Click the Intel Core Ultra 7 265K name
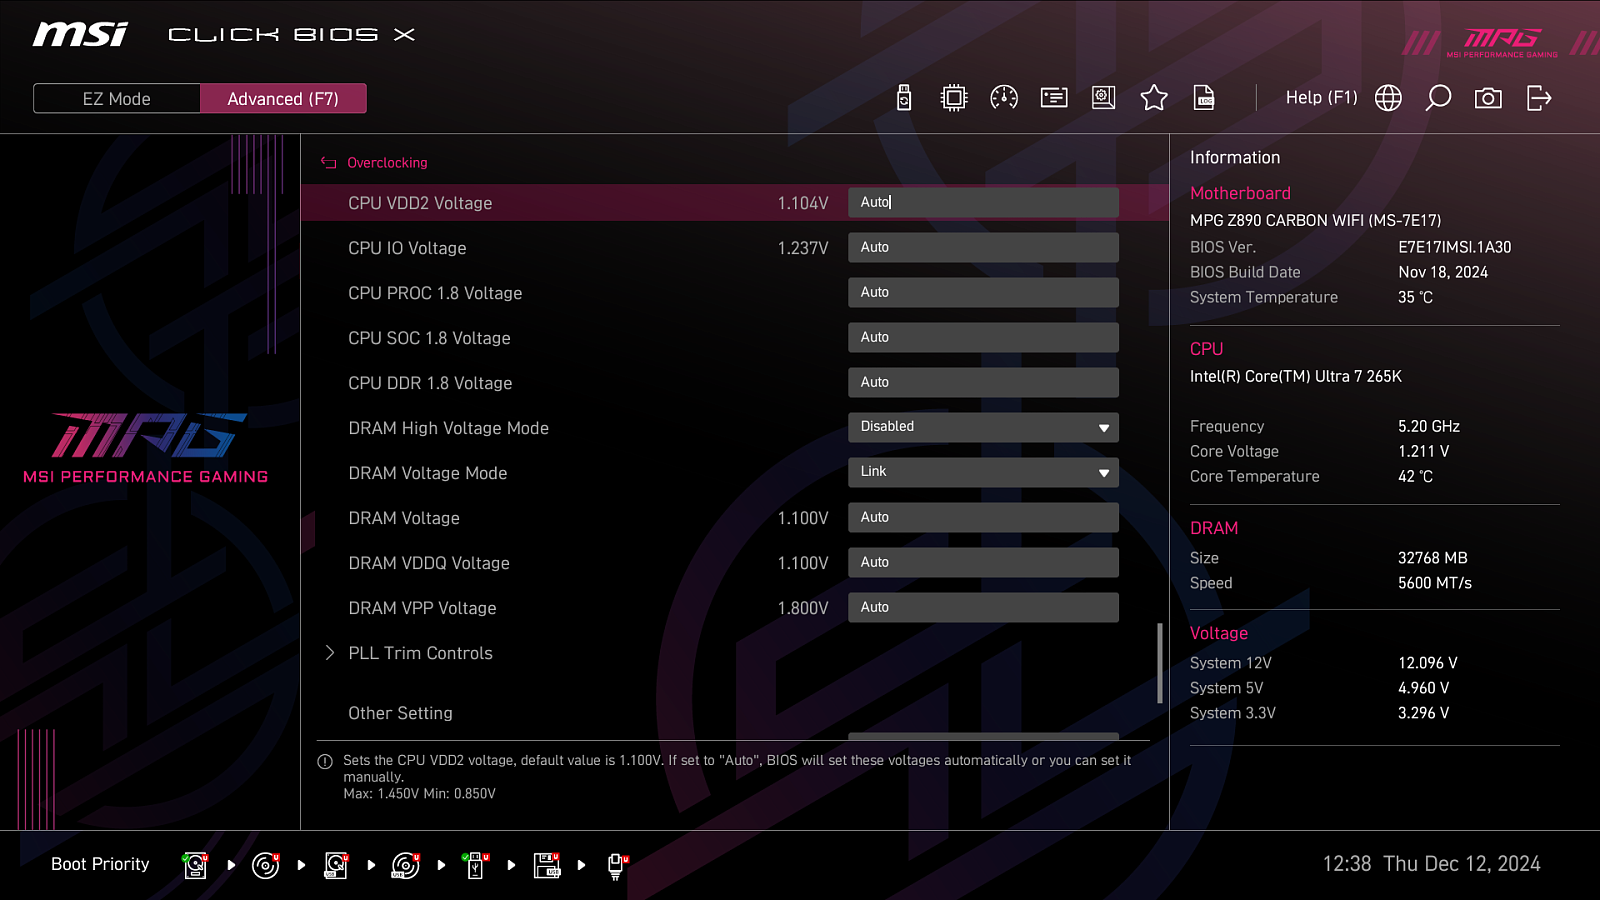The image size is (1600, 900). [1296, 376]
